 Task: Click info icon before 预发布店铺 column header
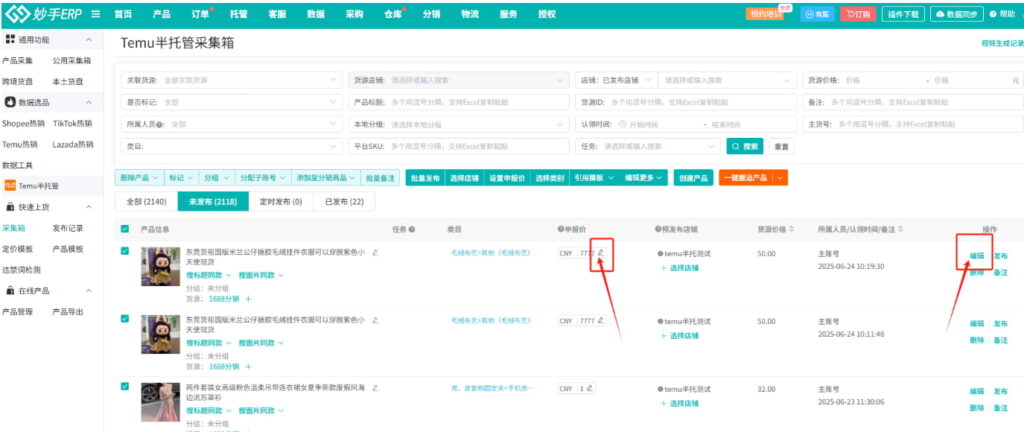[658, 230]
